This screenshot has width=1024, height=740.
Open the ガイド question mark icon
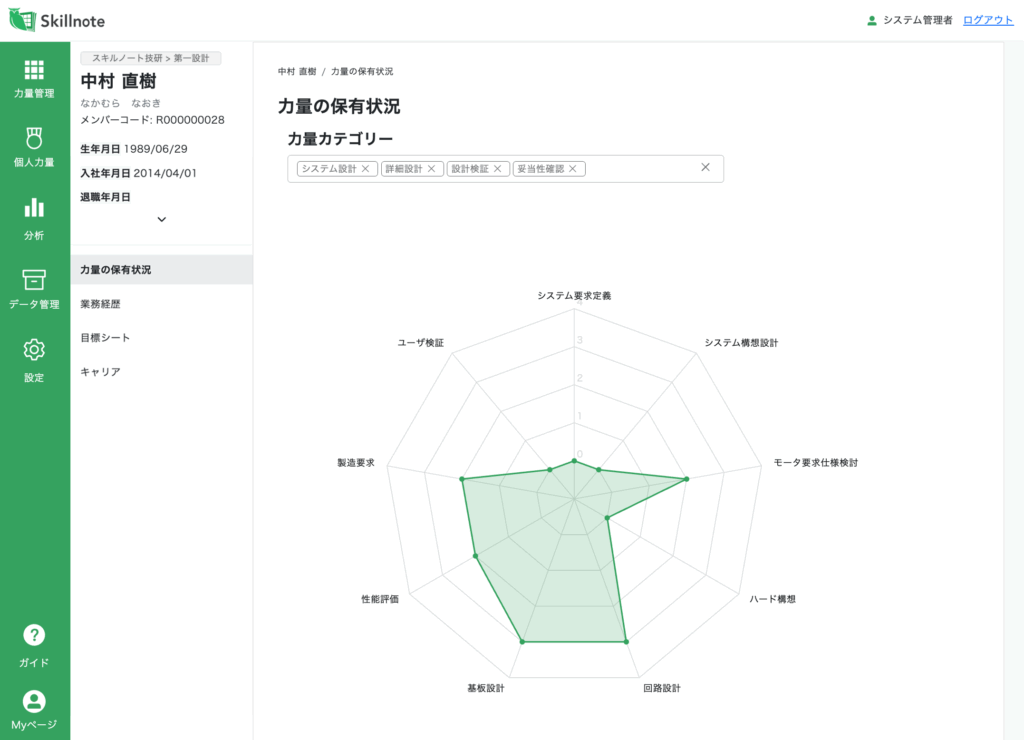tap(34, 636)
